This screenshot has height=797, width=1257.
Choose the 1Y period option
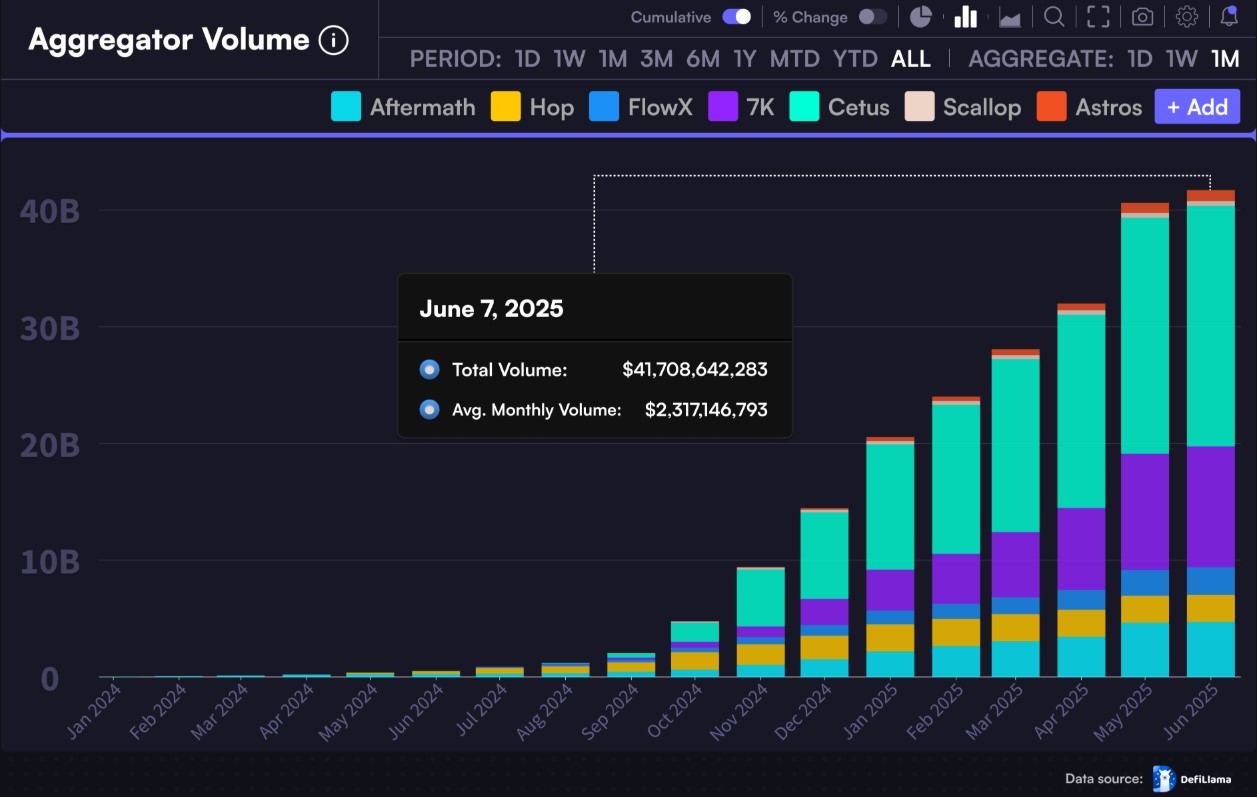tap(745, 59)
